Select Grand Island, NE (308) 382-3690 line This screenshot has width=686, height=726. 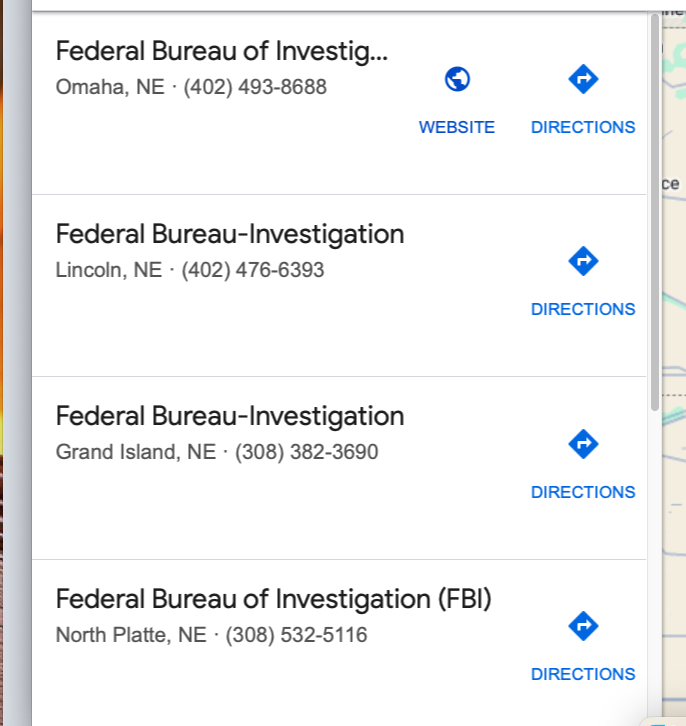pyautogui.click(x=217, y=452)
